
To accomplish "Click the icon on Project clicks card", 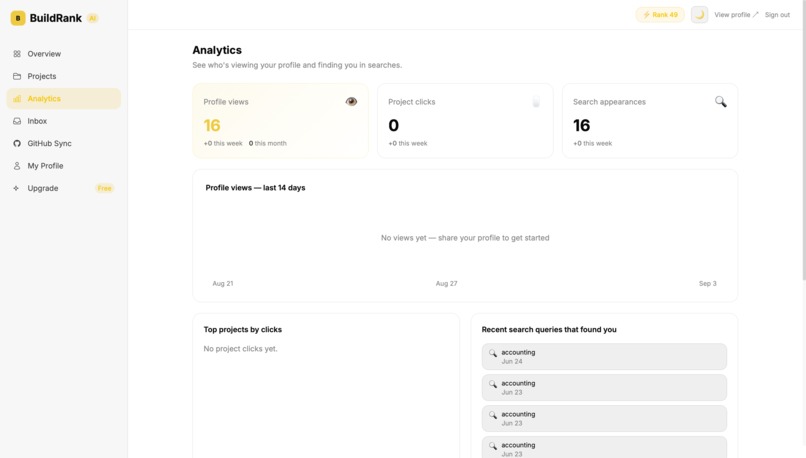I will click(536, 102).
